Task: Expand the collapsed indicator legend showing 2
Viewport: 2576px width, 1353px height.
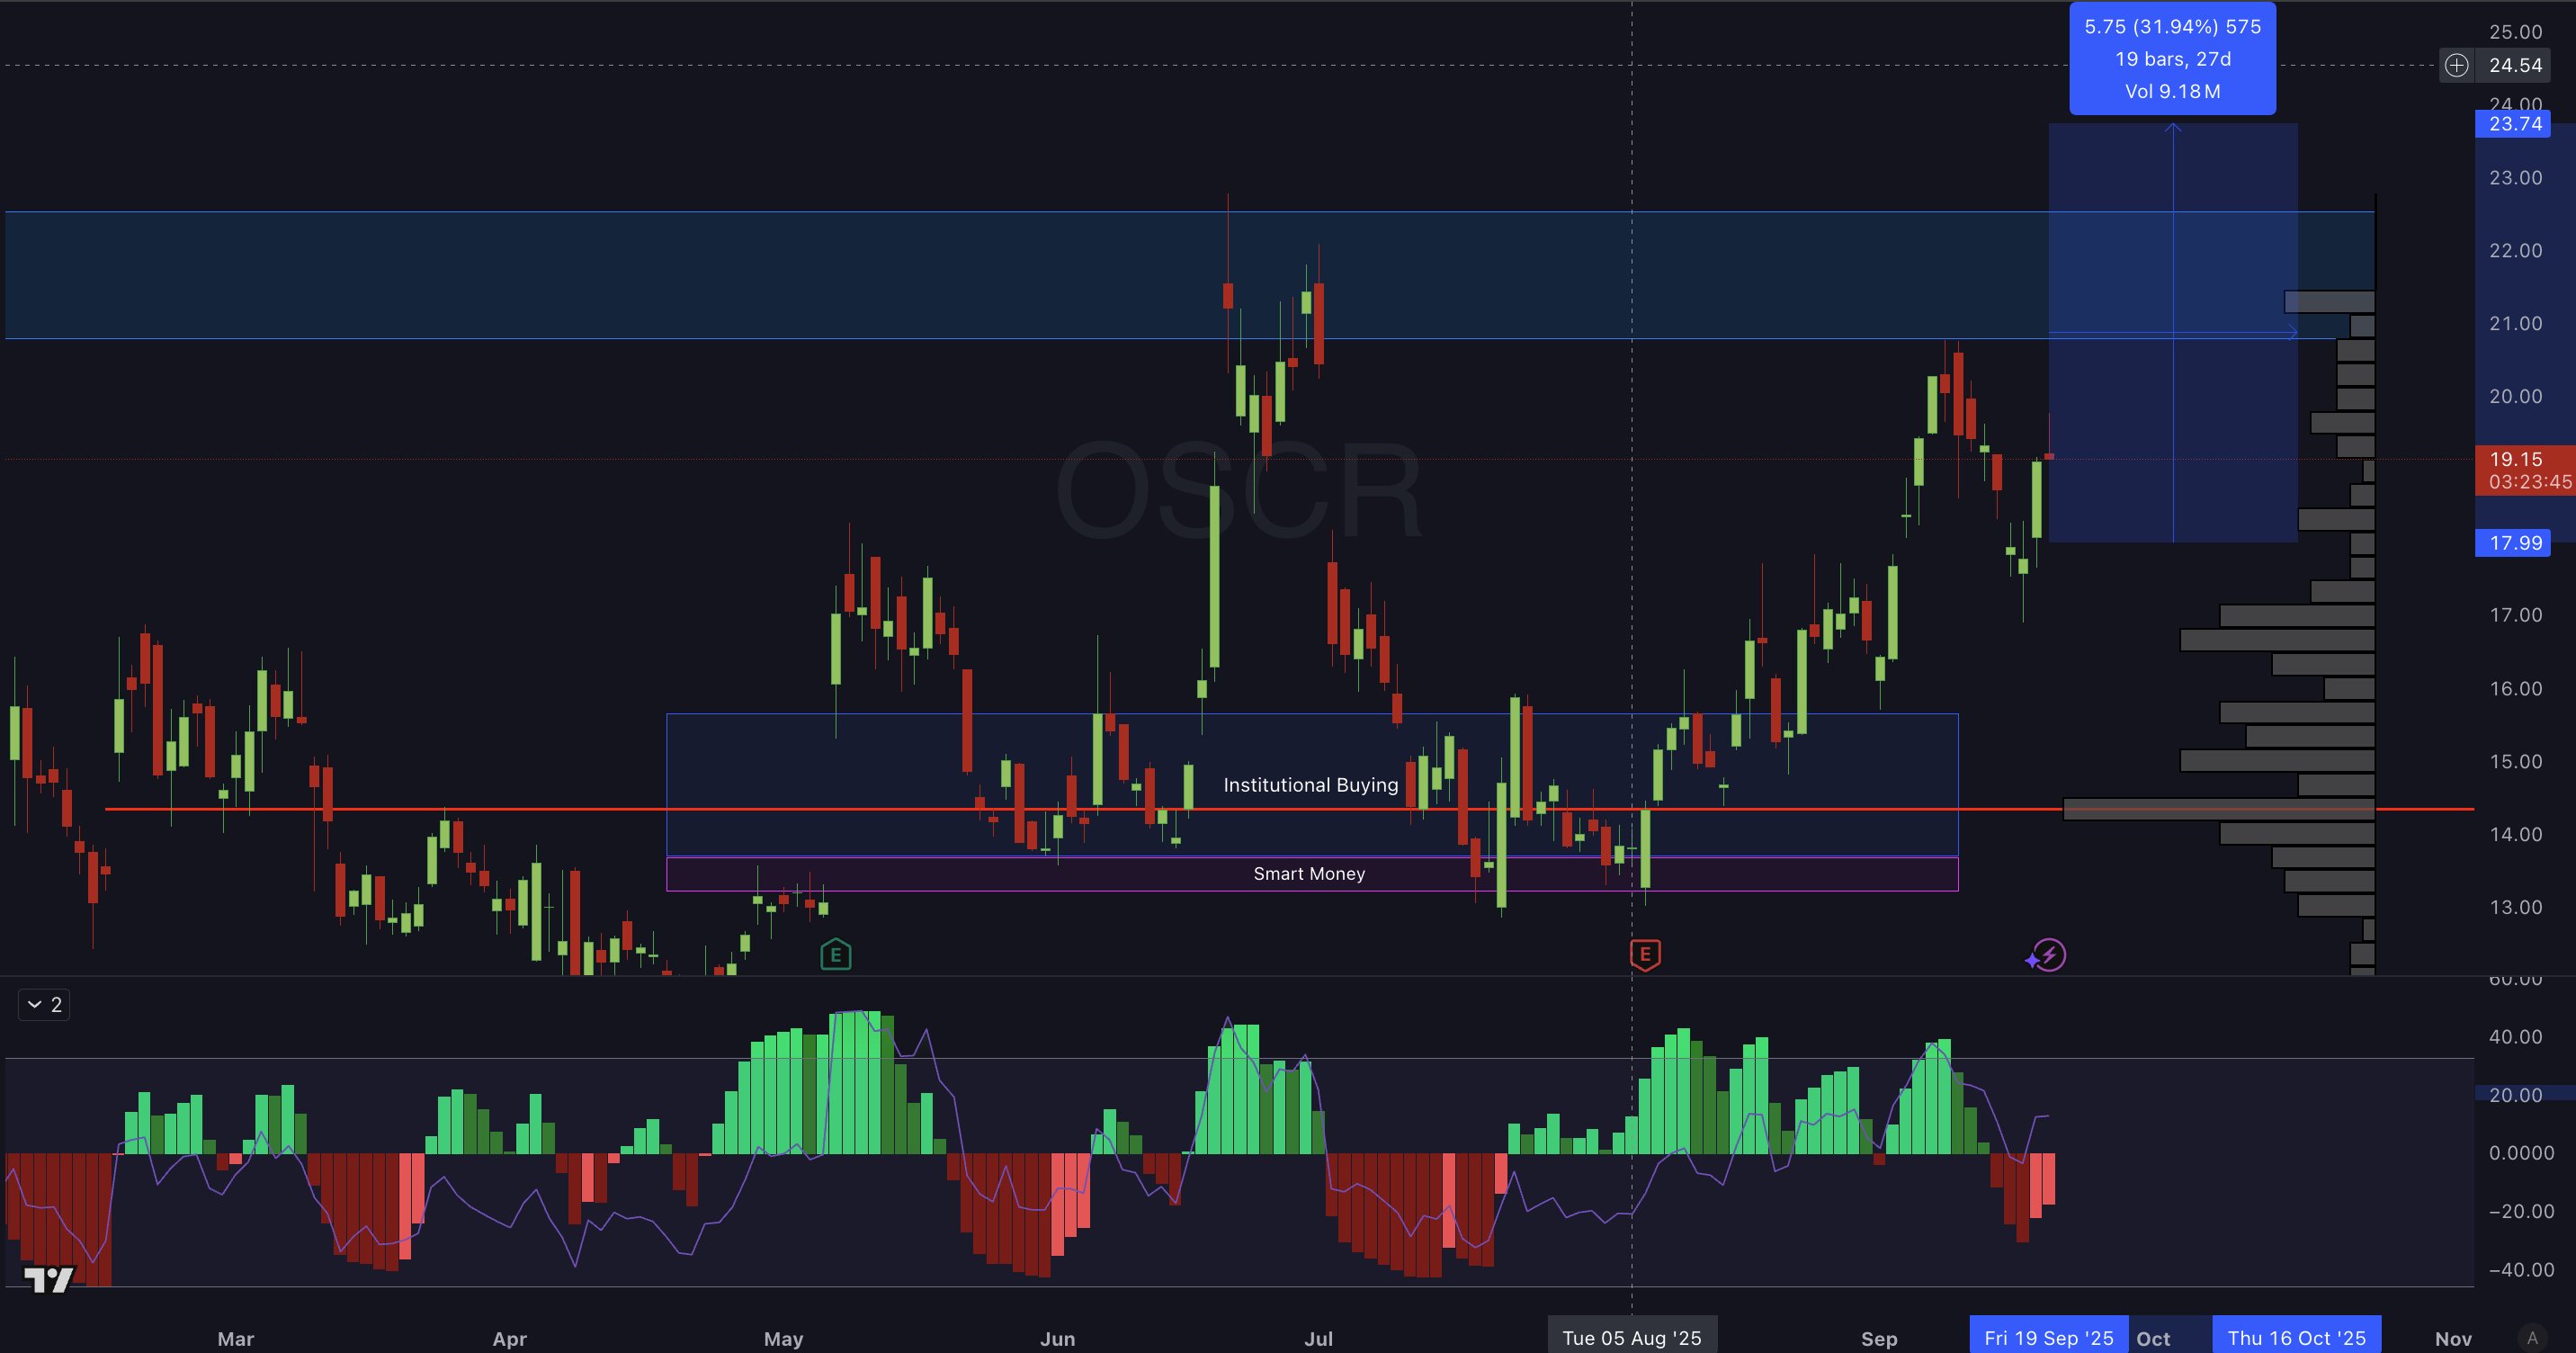Action: point(44,1005)
